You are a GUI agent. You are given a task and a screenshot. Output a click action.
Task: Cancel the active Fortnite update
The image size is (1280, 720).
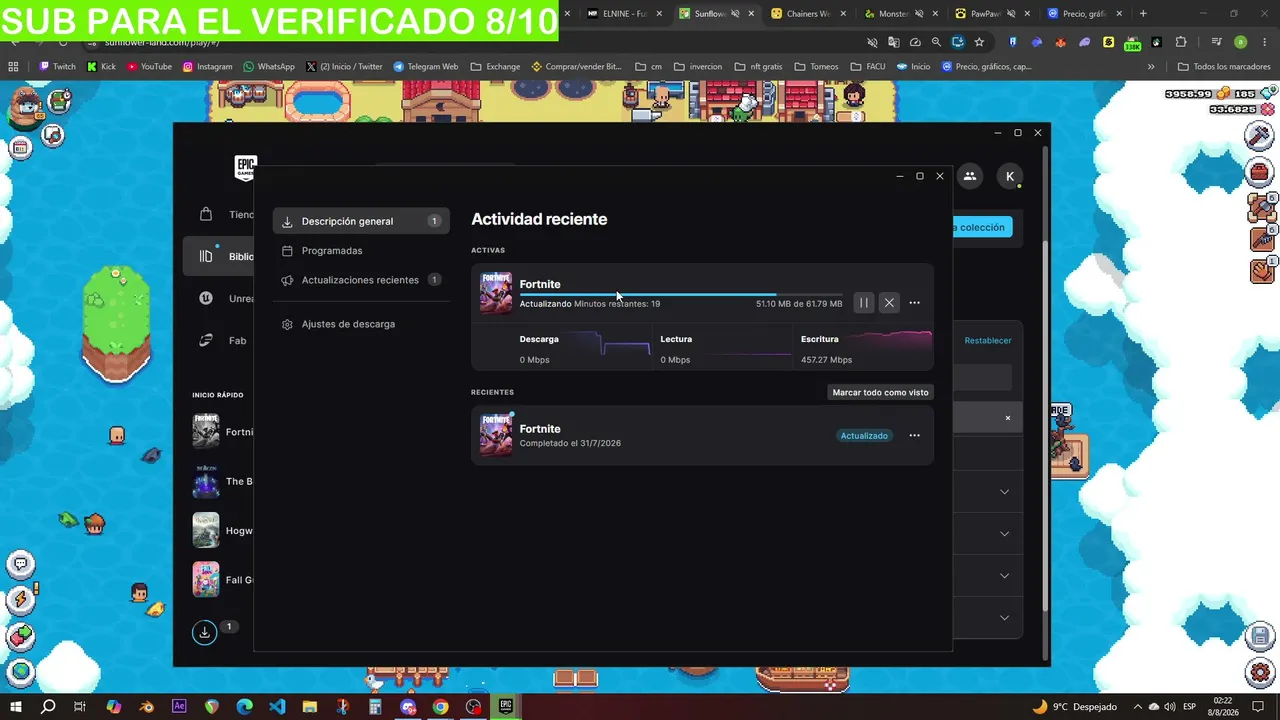point(889,303)
